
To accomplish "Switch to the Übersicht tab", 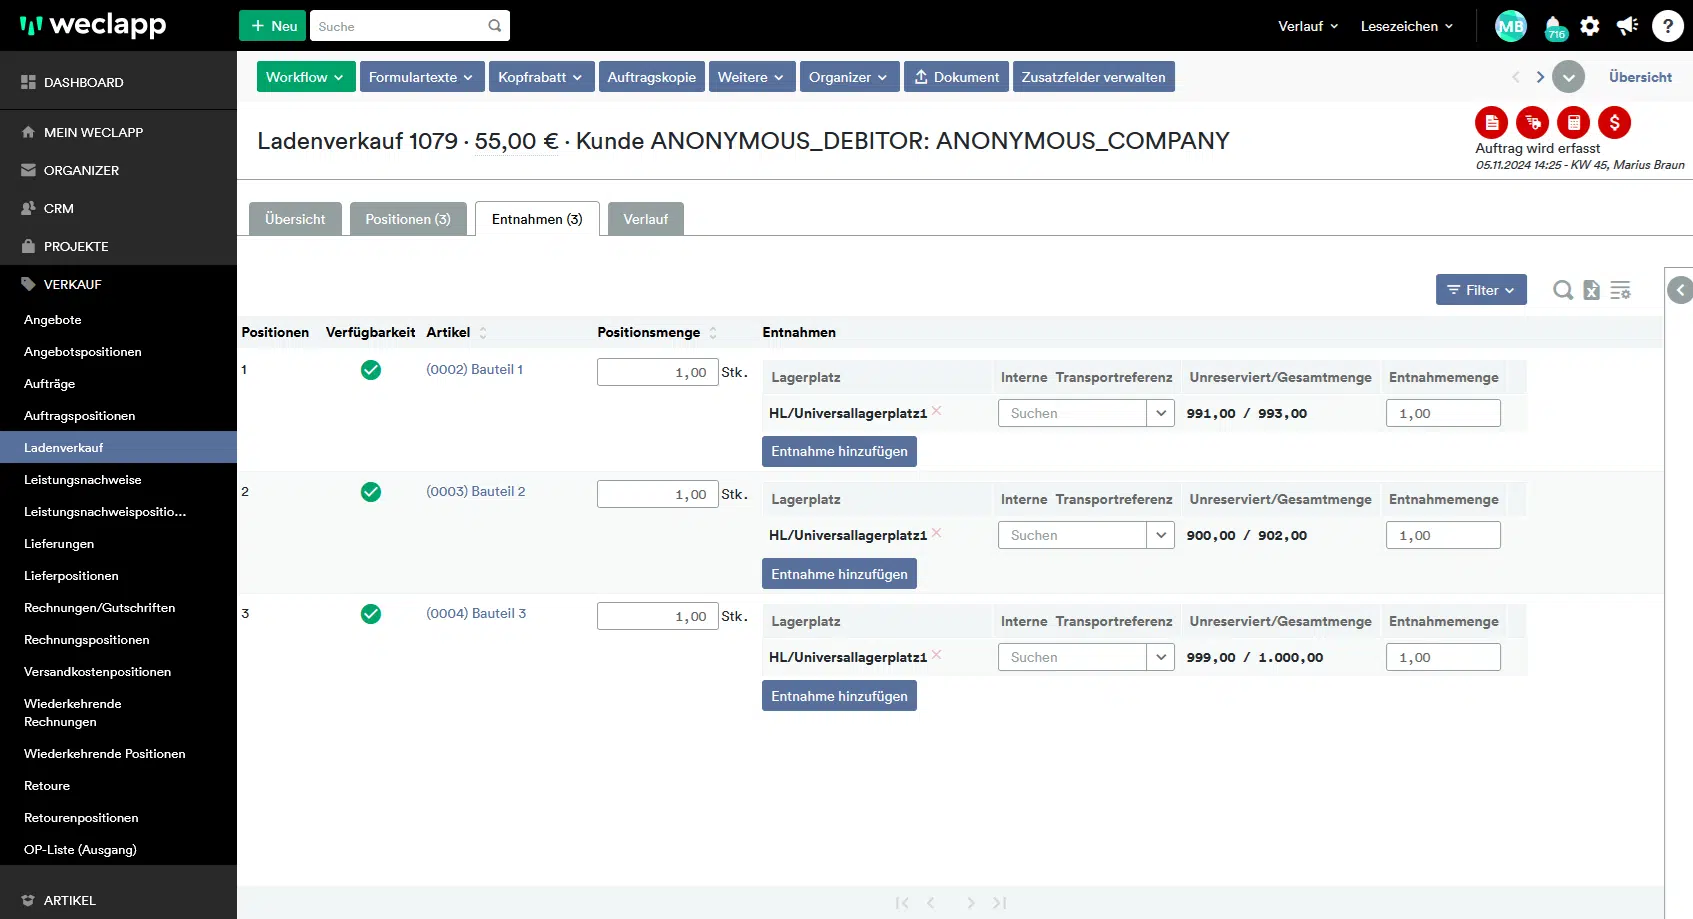I will point(295,219).
